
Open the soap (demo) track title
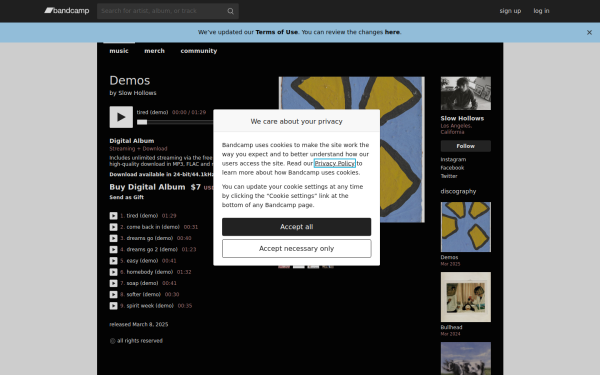pyautogui.click(x=142, y=283)
